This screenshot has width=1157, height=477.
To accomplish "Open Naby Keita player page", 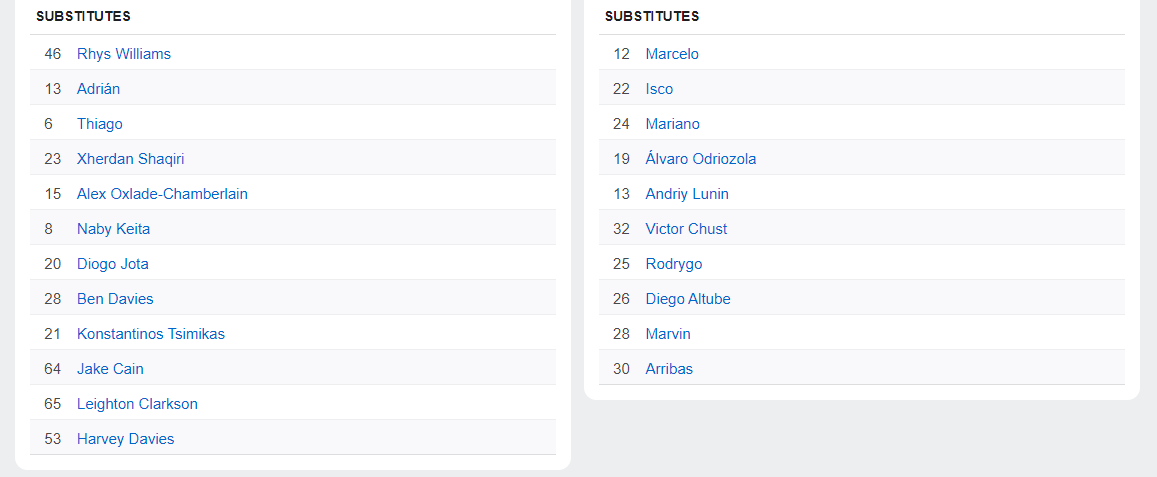I will click(x=113, y=229).
